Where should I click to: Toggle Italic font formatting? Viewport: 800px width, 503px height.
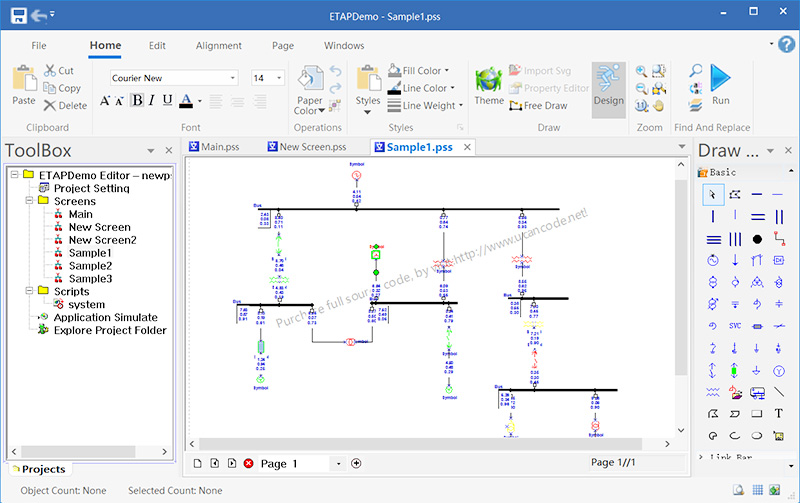click(x=152, y=100)
